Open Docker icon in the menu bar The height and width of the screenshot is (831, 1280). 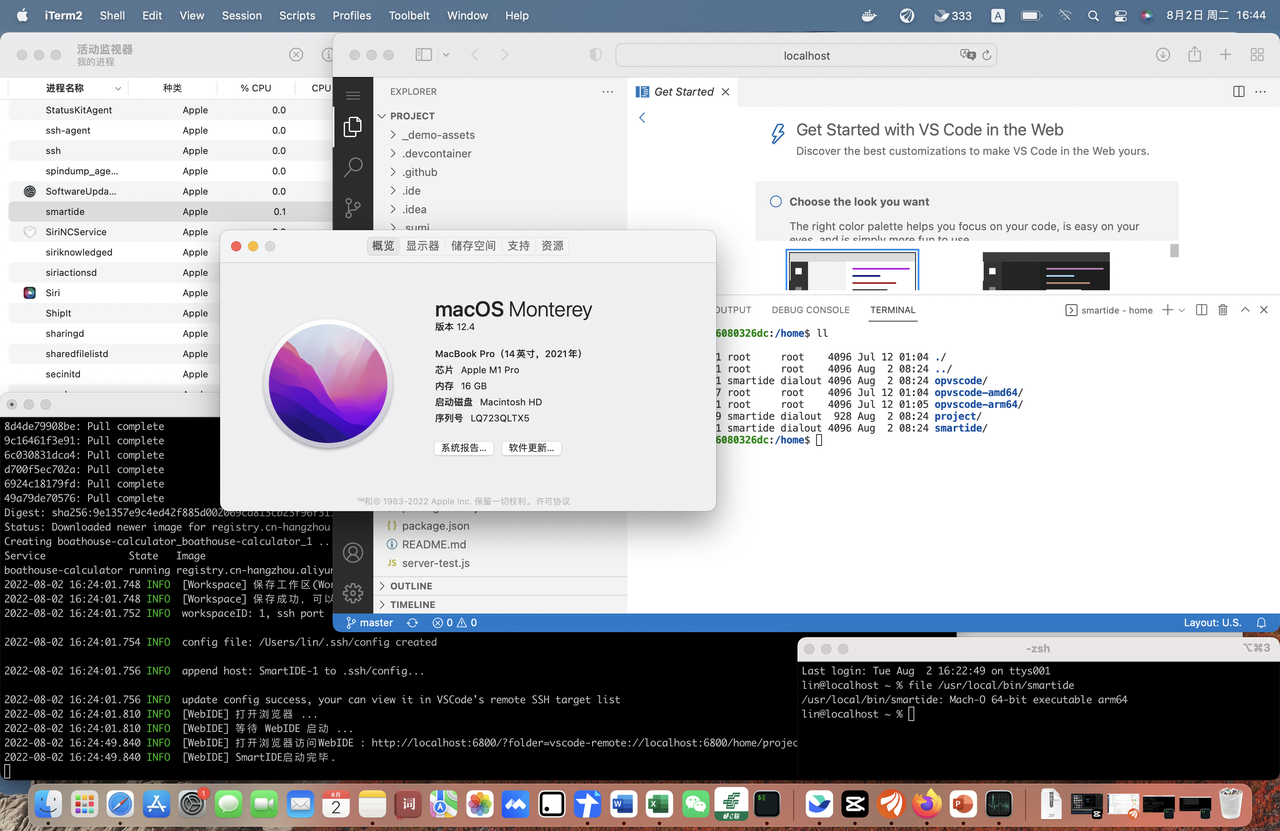[x=870, y=15]
